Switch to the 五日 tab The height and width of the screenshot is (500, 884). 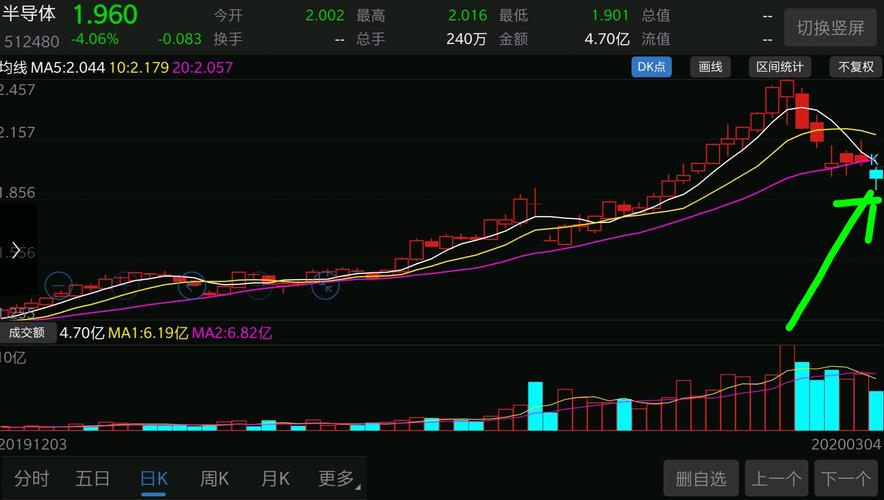[92, 479]
